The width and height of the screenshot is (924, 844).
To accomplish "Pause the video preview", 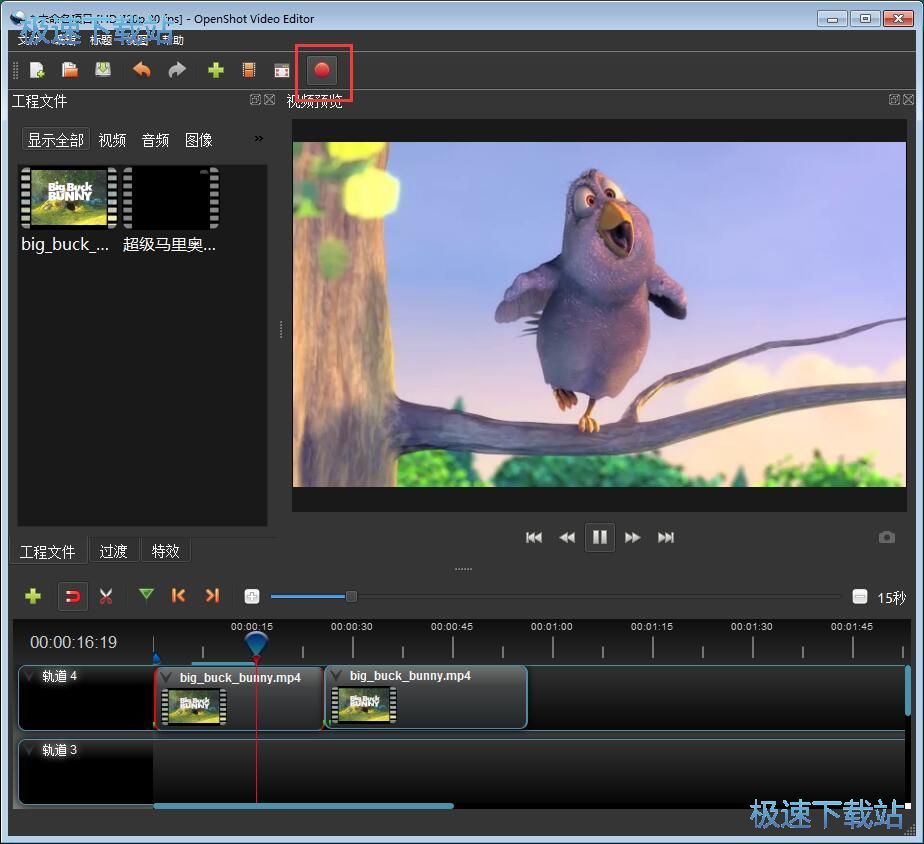I will (600, 538).
